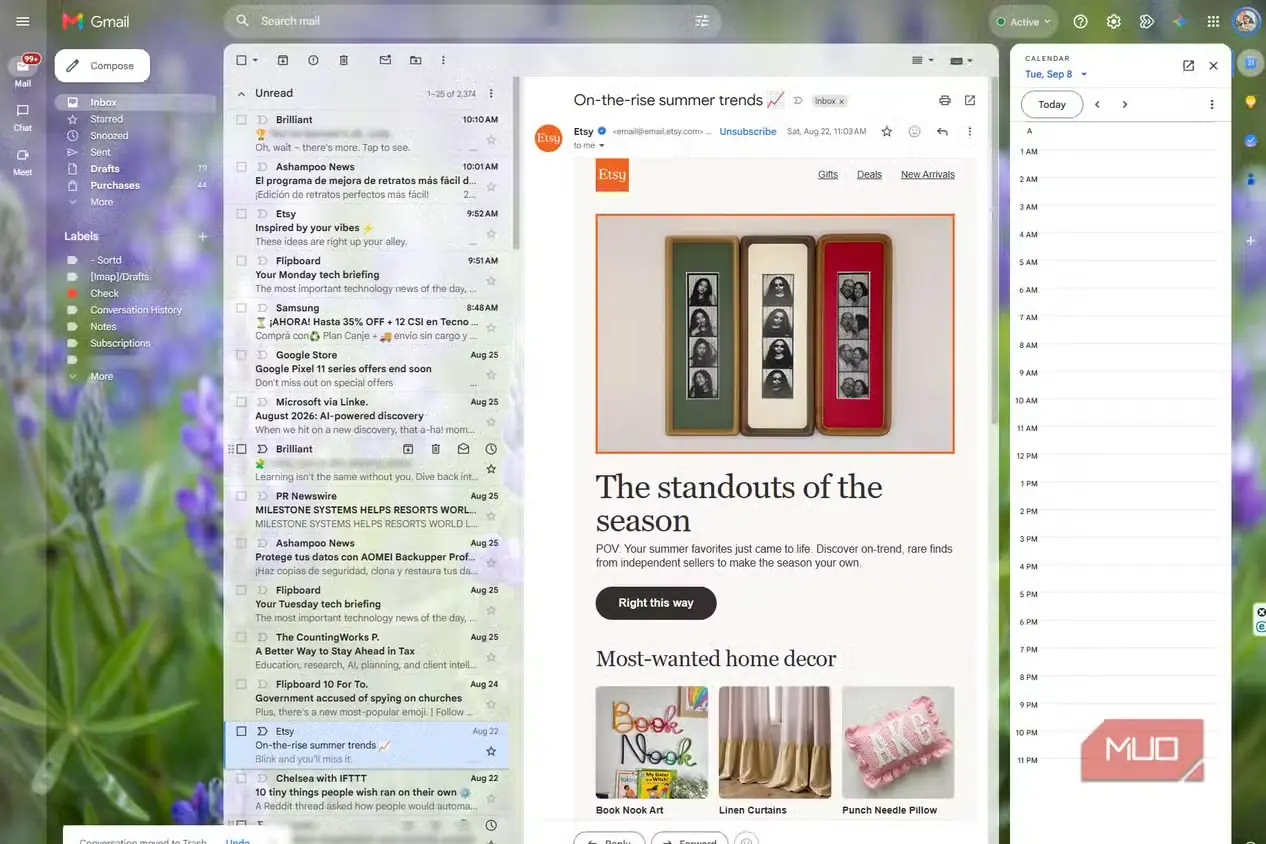The image size is (1266, 844).
Task: Switch to the Chat section
Action: pos(23,117)
